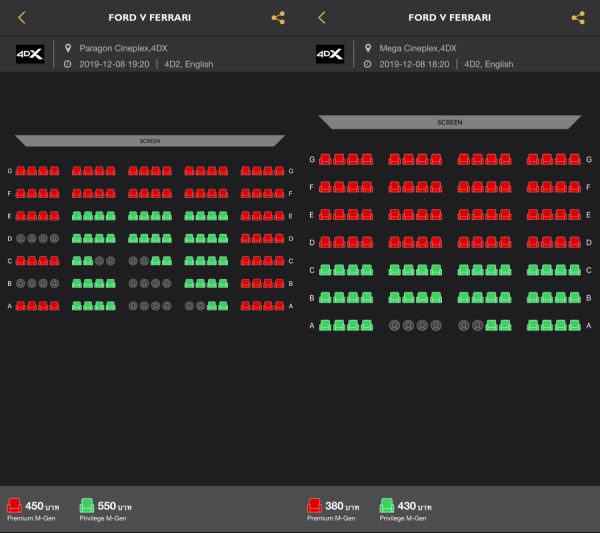The width and height of the screenshot is (600, 533).
Task: Tap leftmost gray taken seat in Paragon row D
Action: click(x=21, y=238)
